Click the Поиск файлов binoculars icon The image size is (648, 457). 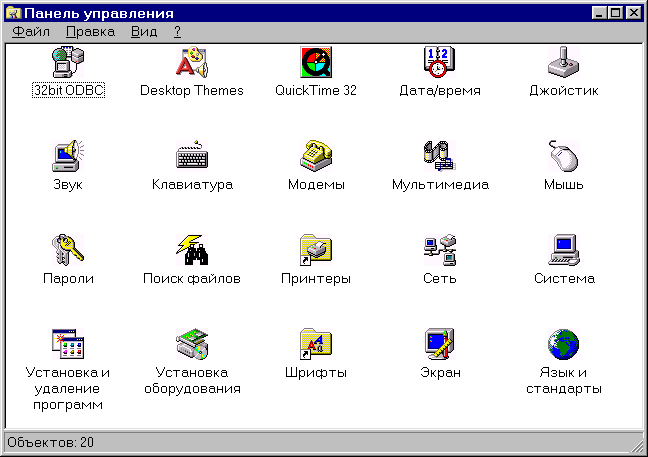pyautogui.click(x=192, y=250)
